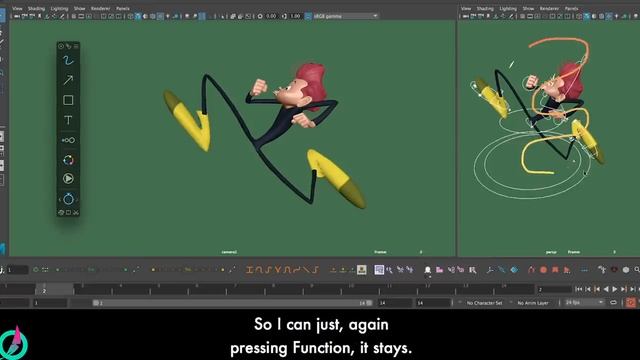Open Lighting menu in camera1 panel
The height and width of the screenshot is (360, 640).
(60, 8)
